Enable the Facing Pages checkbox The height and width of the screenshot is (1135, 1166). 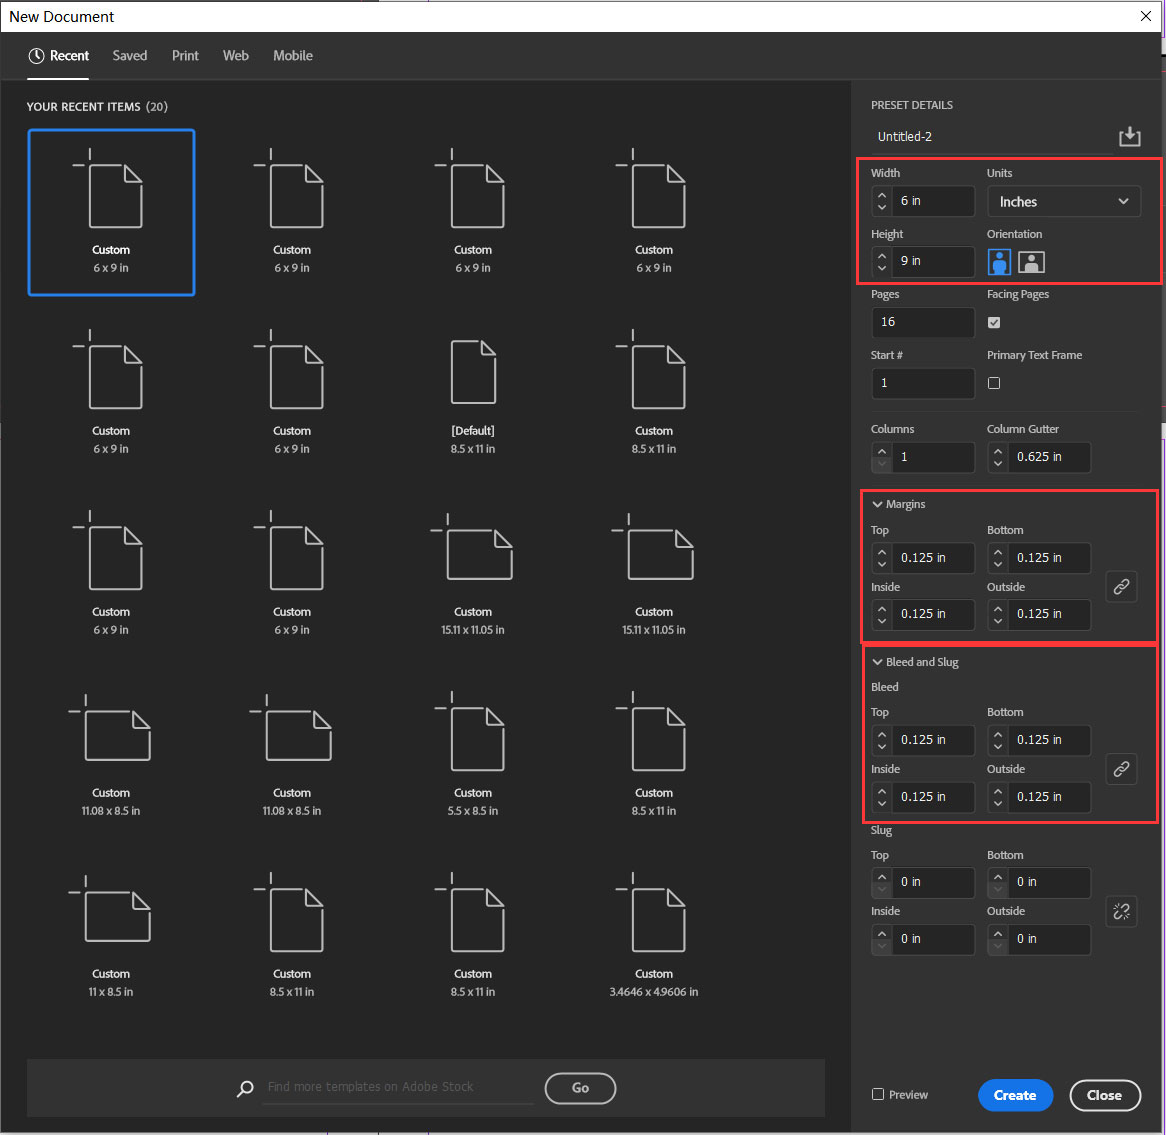click(993, 322)
